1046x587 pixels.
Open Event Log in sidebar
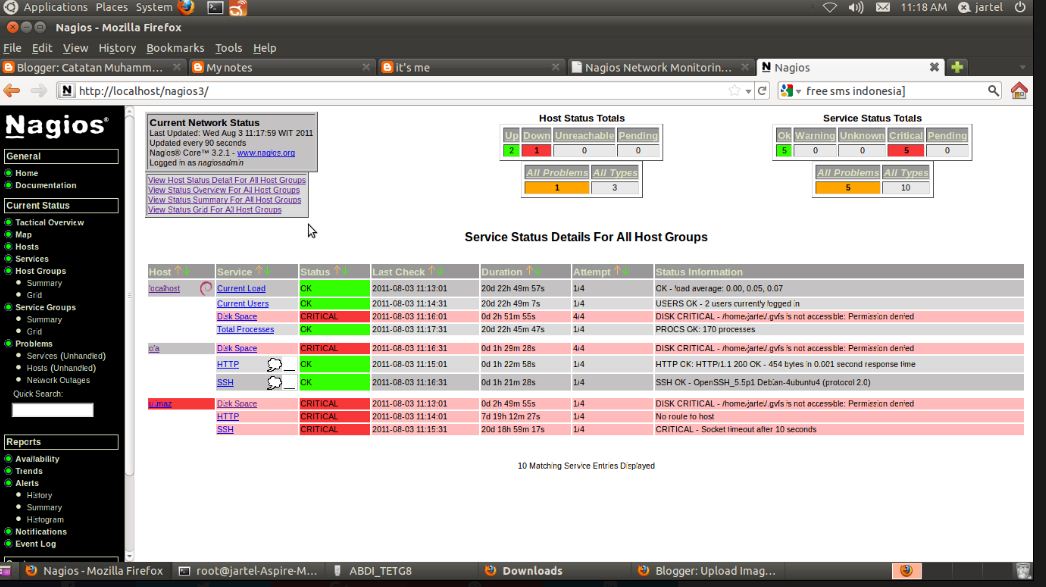tap(35, 544)
